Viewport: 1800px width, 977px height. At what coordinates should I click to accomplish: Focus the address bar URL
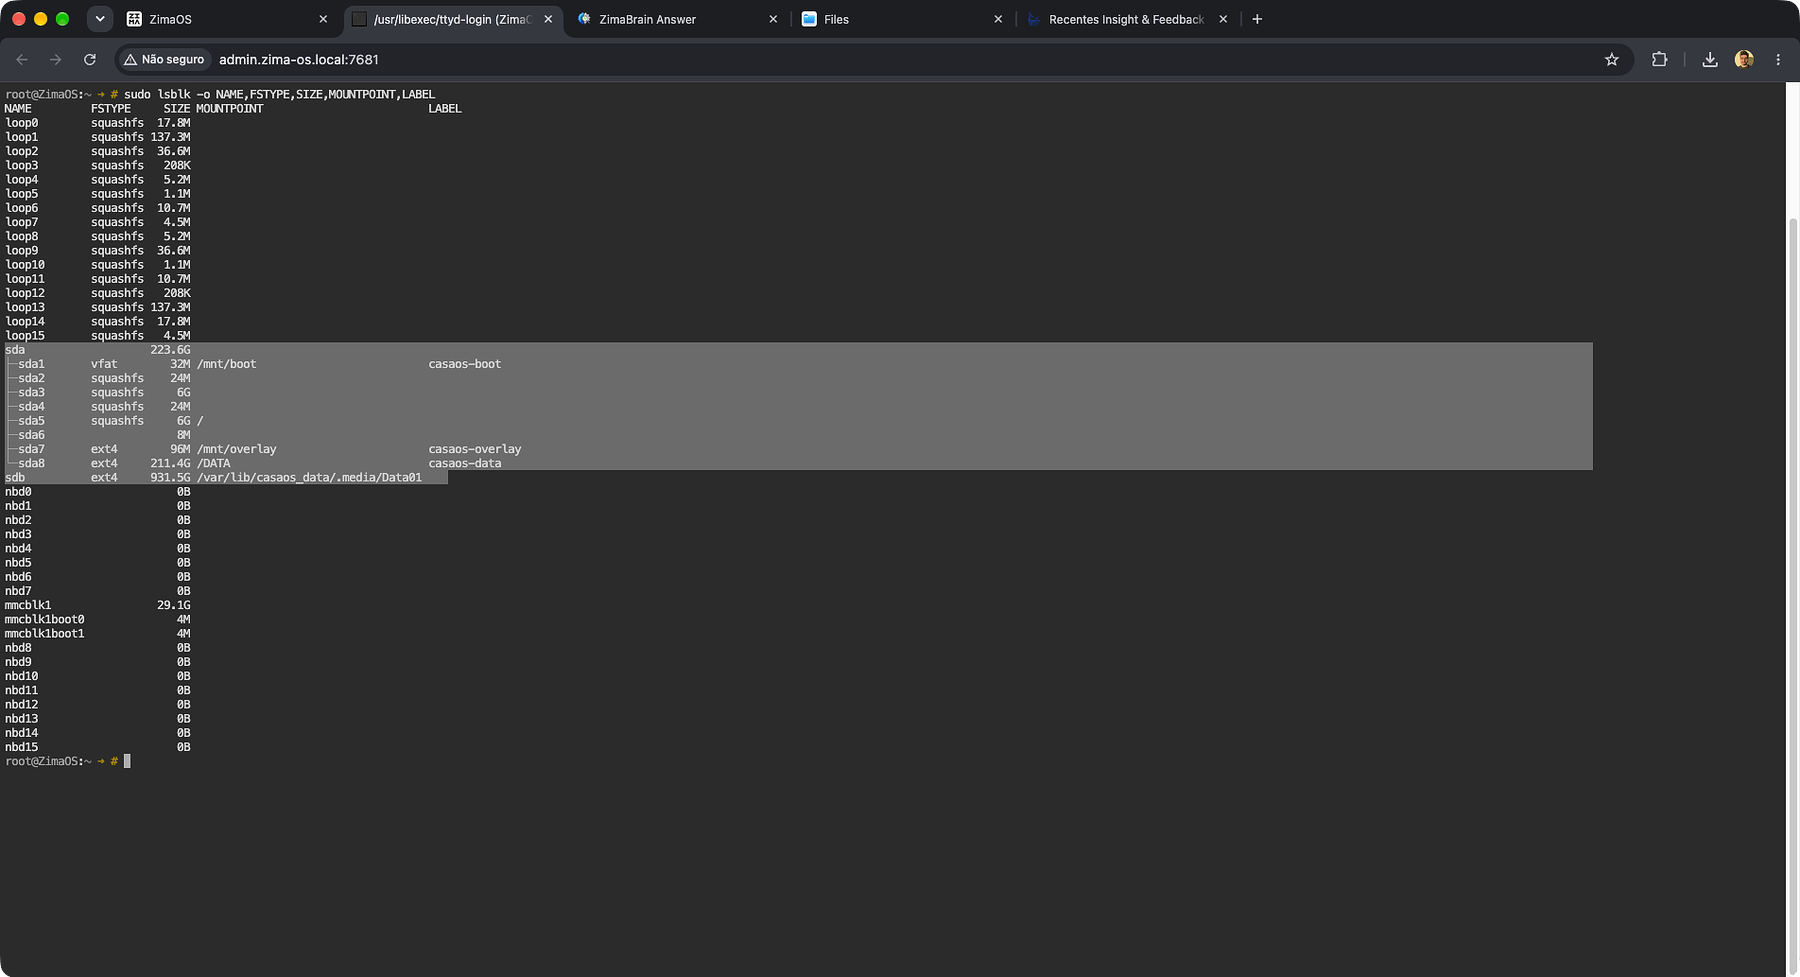[x=299, y=60]
